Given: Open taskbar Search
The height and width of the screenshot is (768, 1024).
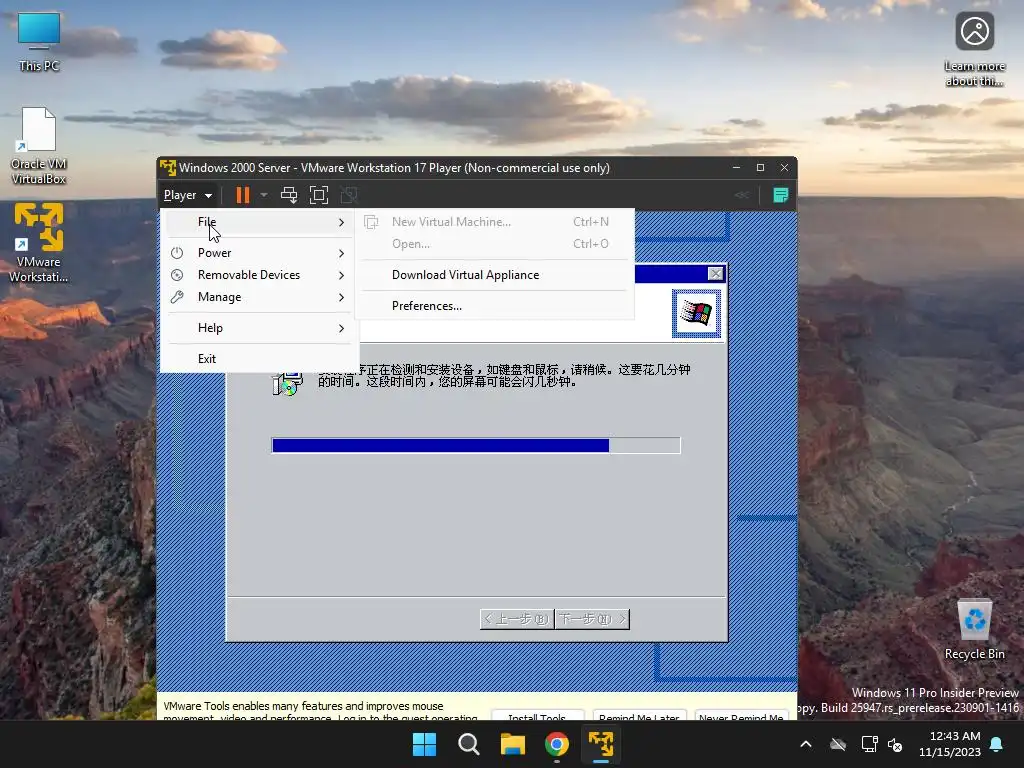Looking at the screenshot, I should tap(468, 744).
